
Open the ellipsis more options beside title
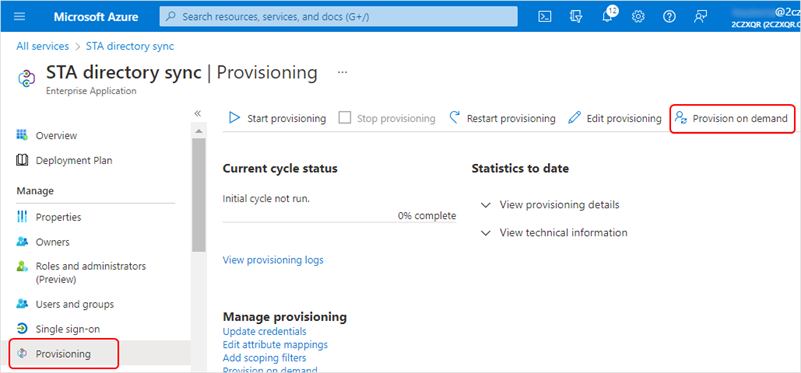(342, 72)
